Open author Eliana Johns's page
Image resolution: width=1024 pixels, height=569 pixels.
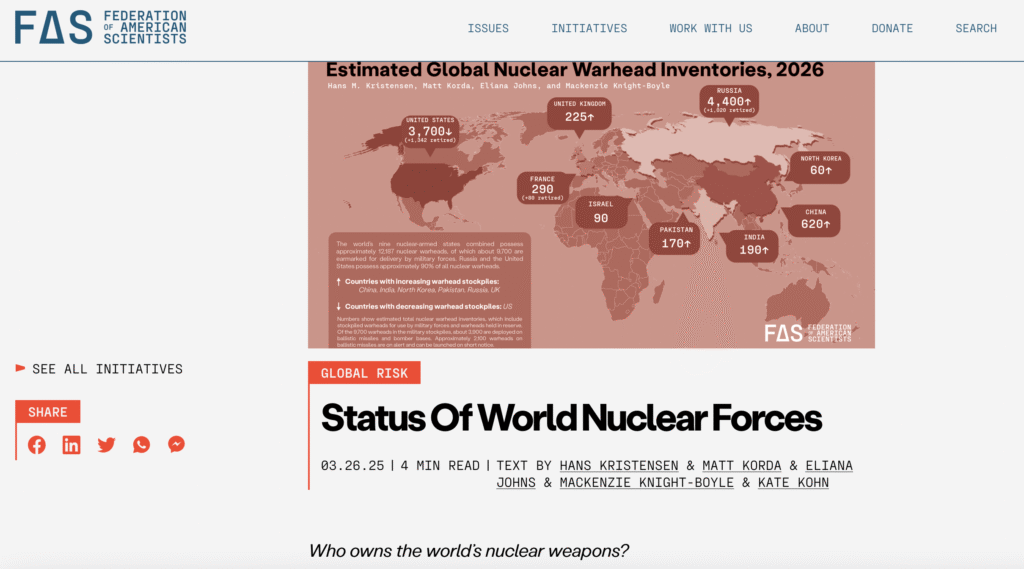point(829,466)
